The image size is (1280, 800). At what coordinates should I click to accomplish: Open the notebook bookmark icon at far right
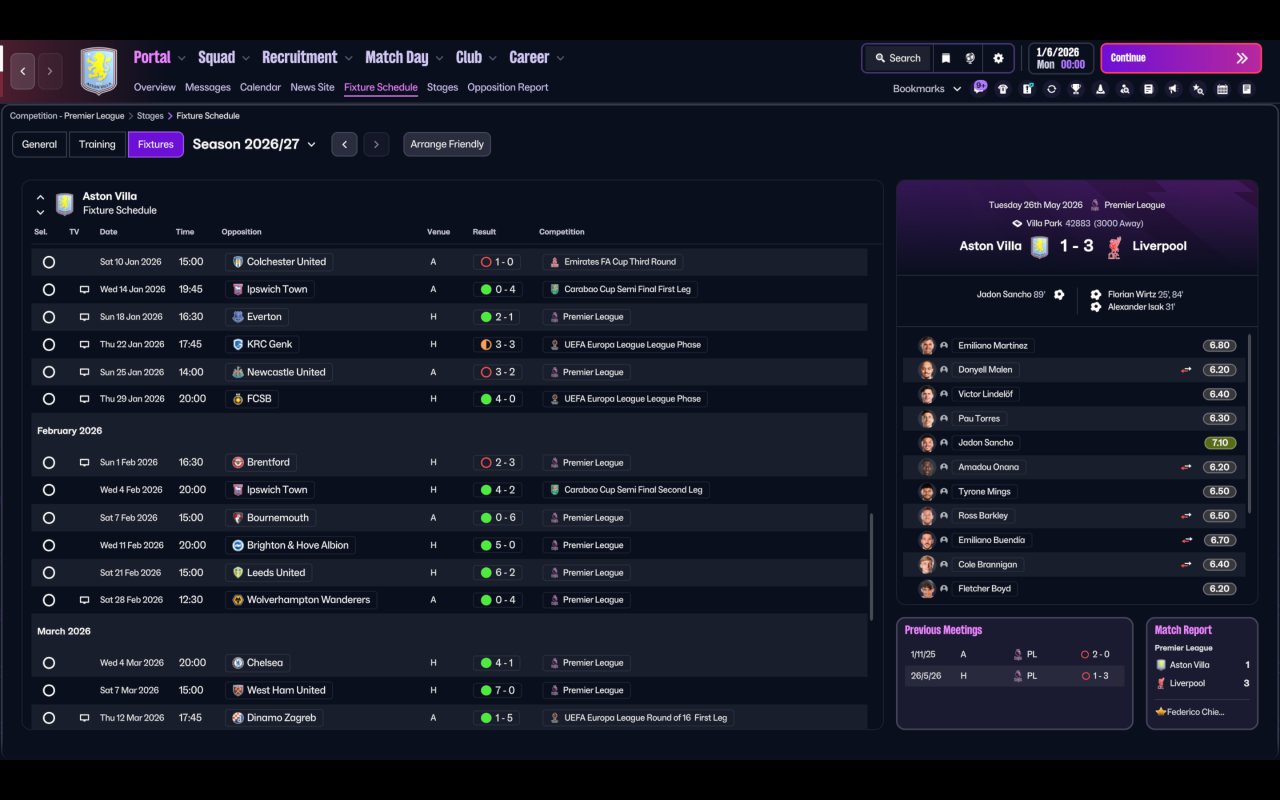[x=1246, y=89]
